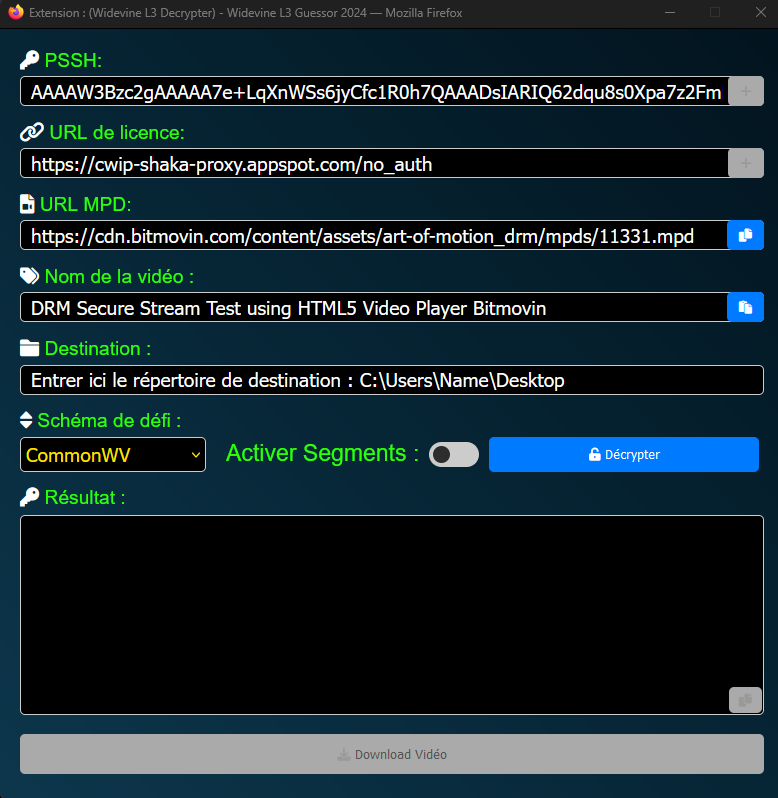Image resolution: width=778 pixels, height=798 pixels.
Task: Minimize the Firefox extension window
Action: pyautogui.click(x=670, y=12)
